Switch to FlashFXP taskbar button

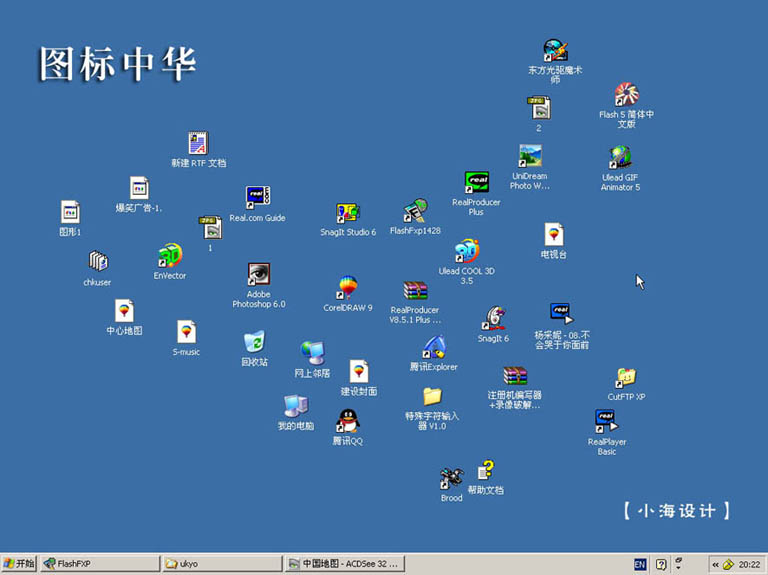[100, 564]
